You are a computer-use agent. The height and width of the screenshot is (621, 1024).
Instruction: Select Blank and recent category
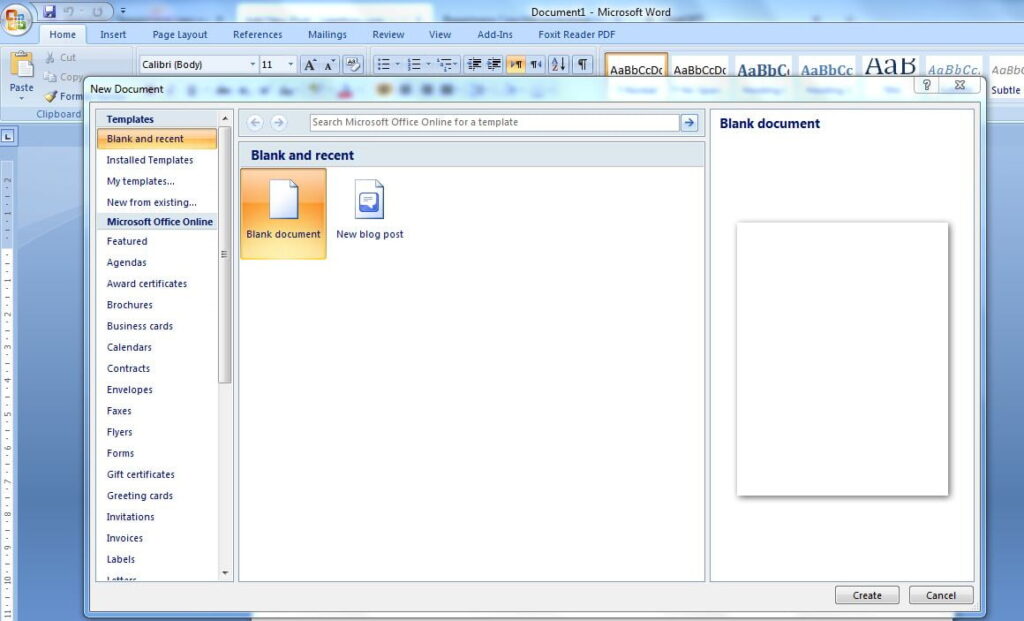[x=157, y=138]
